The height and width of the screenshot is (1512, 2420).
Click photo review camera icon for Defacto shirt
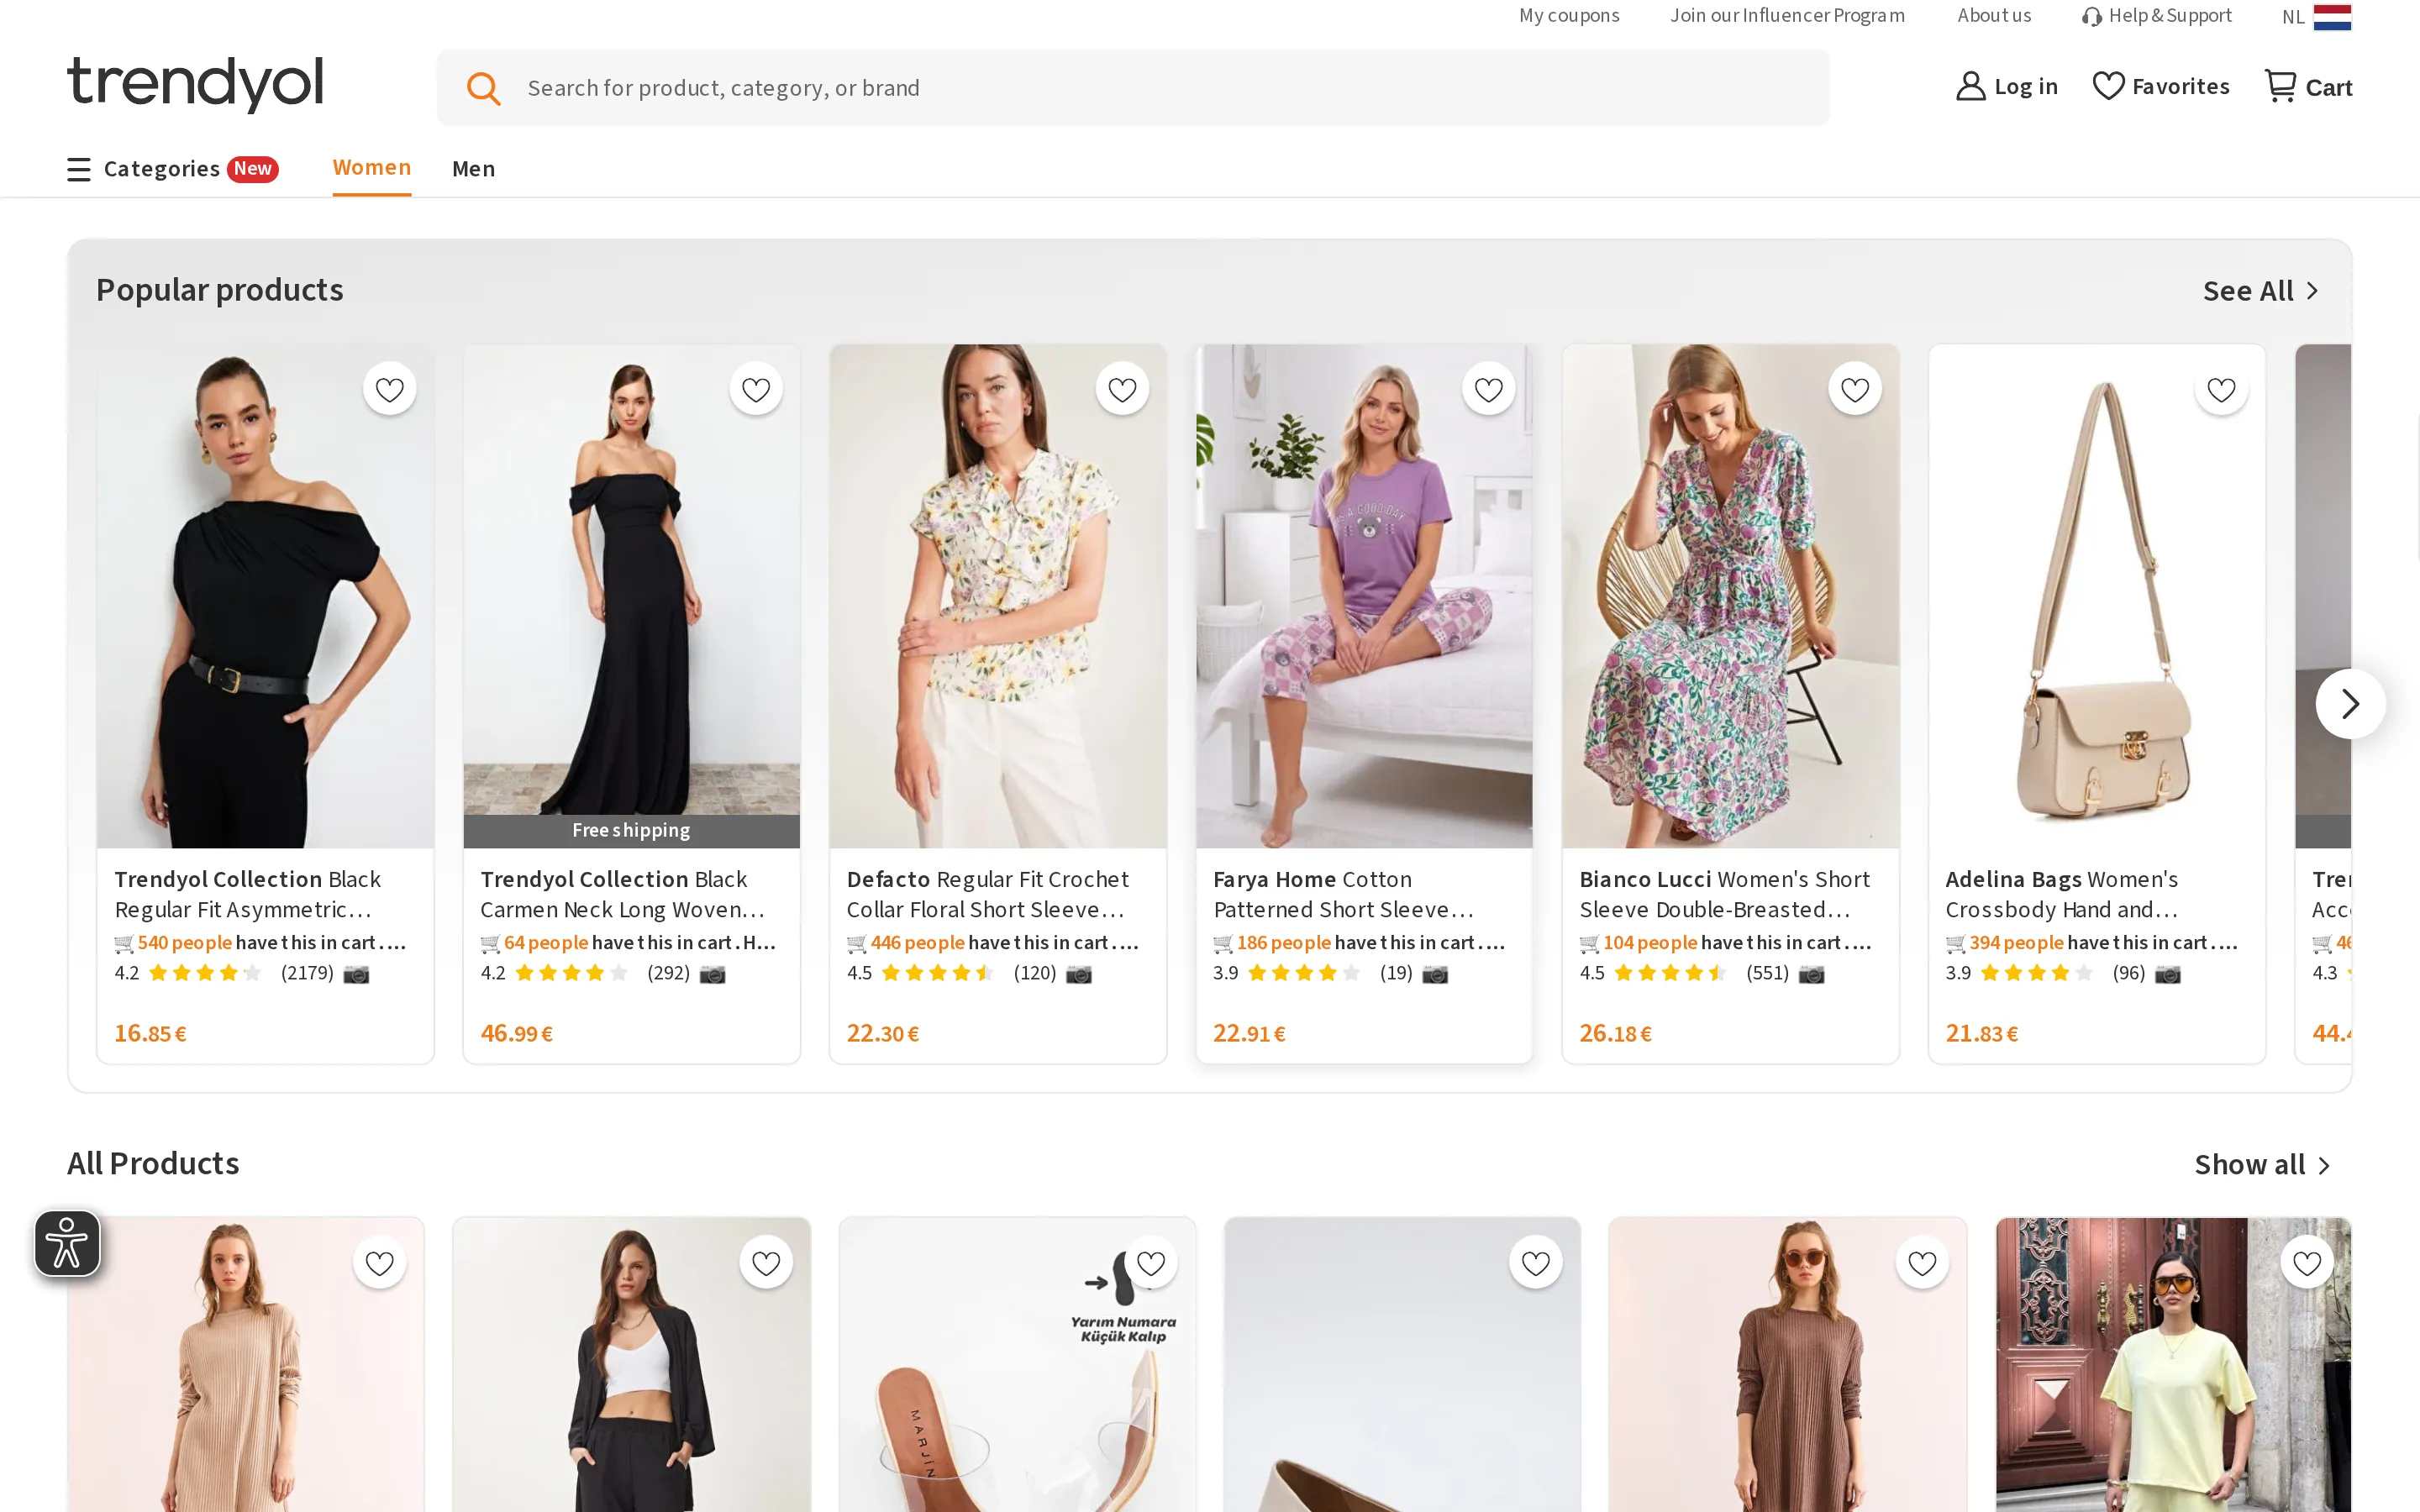point(1078,974)
